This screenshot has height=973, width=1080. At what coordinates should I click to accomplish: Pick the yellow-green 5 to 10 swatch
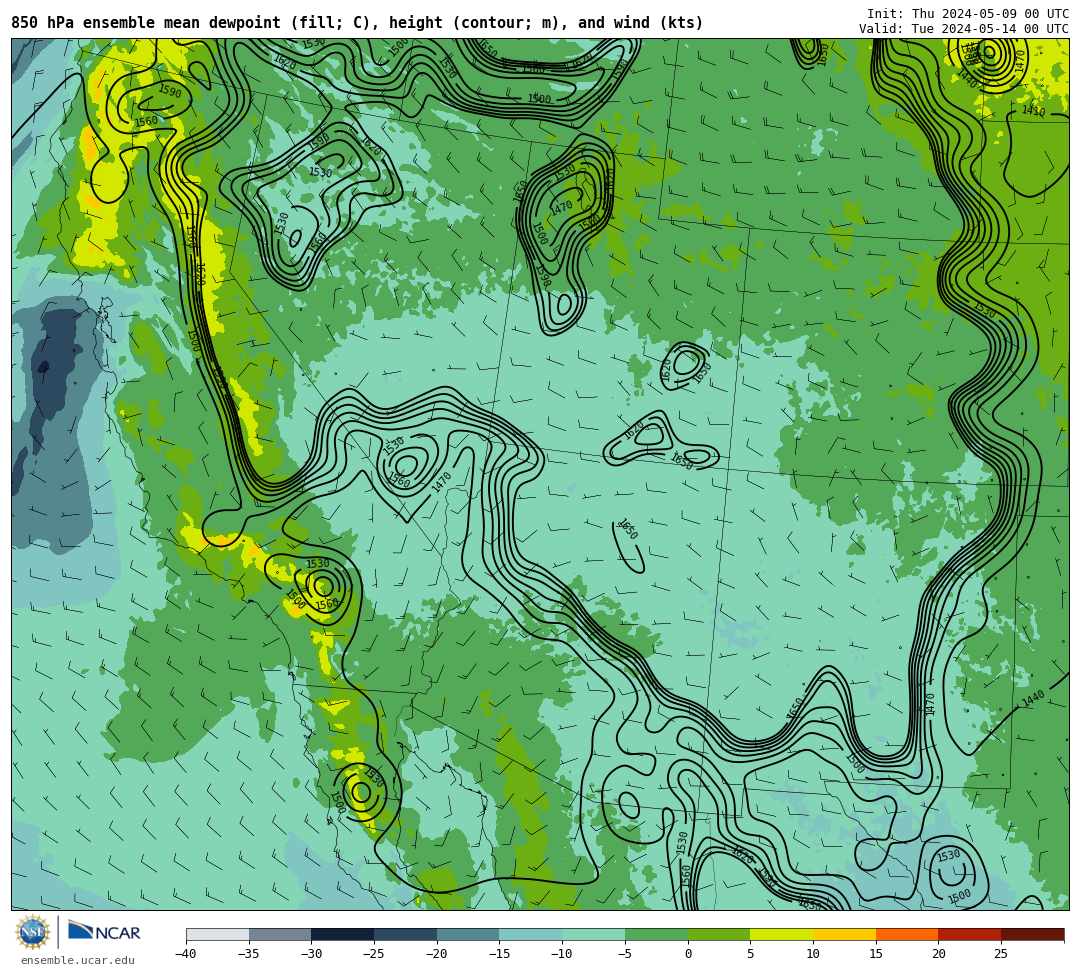782,934
